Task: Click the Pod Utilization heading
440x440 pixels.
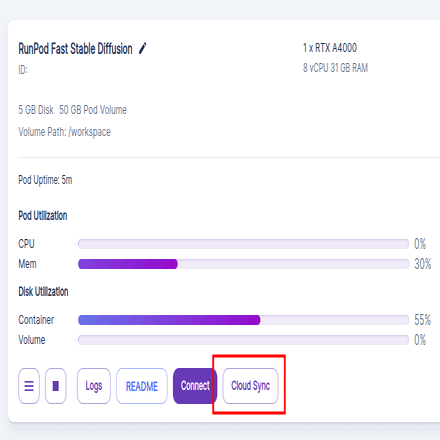Action: [x=43, y=216]
